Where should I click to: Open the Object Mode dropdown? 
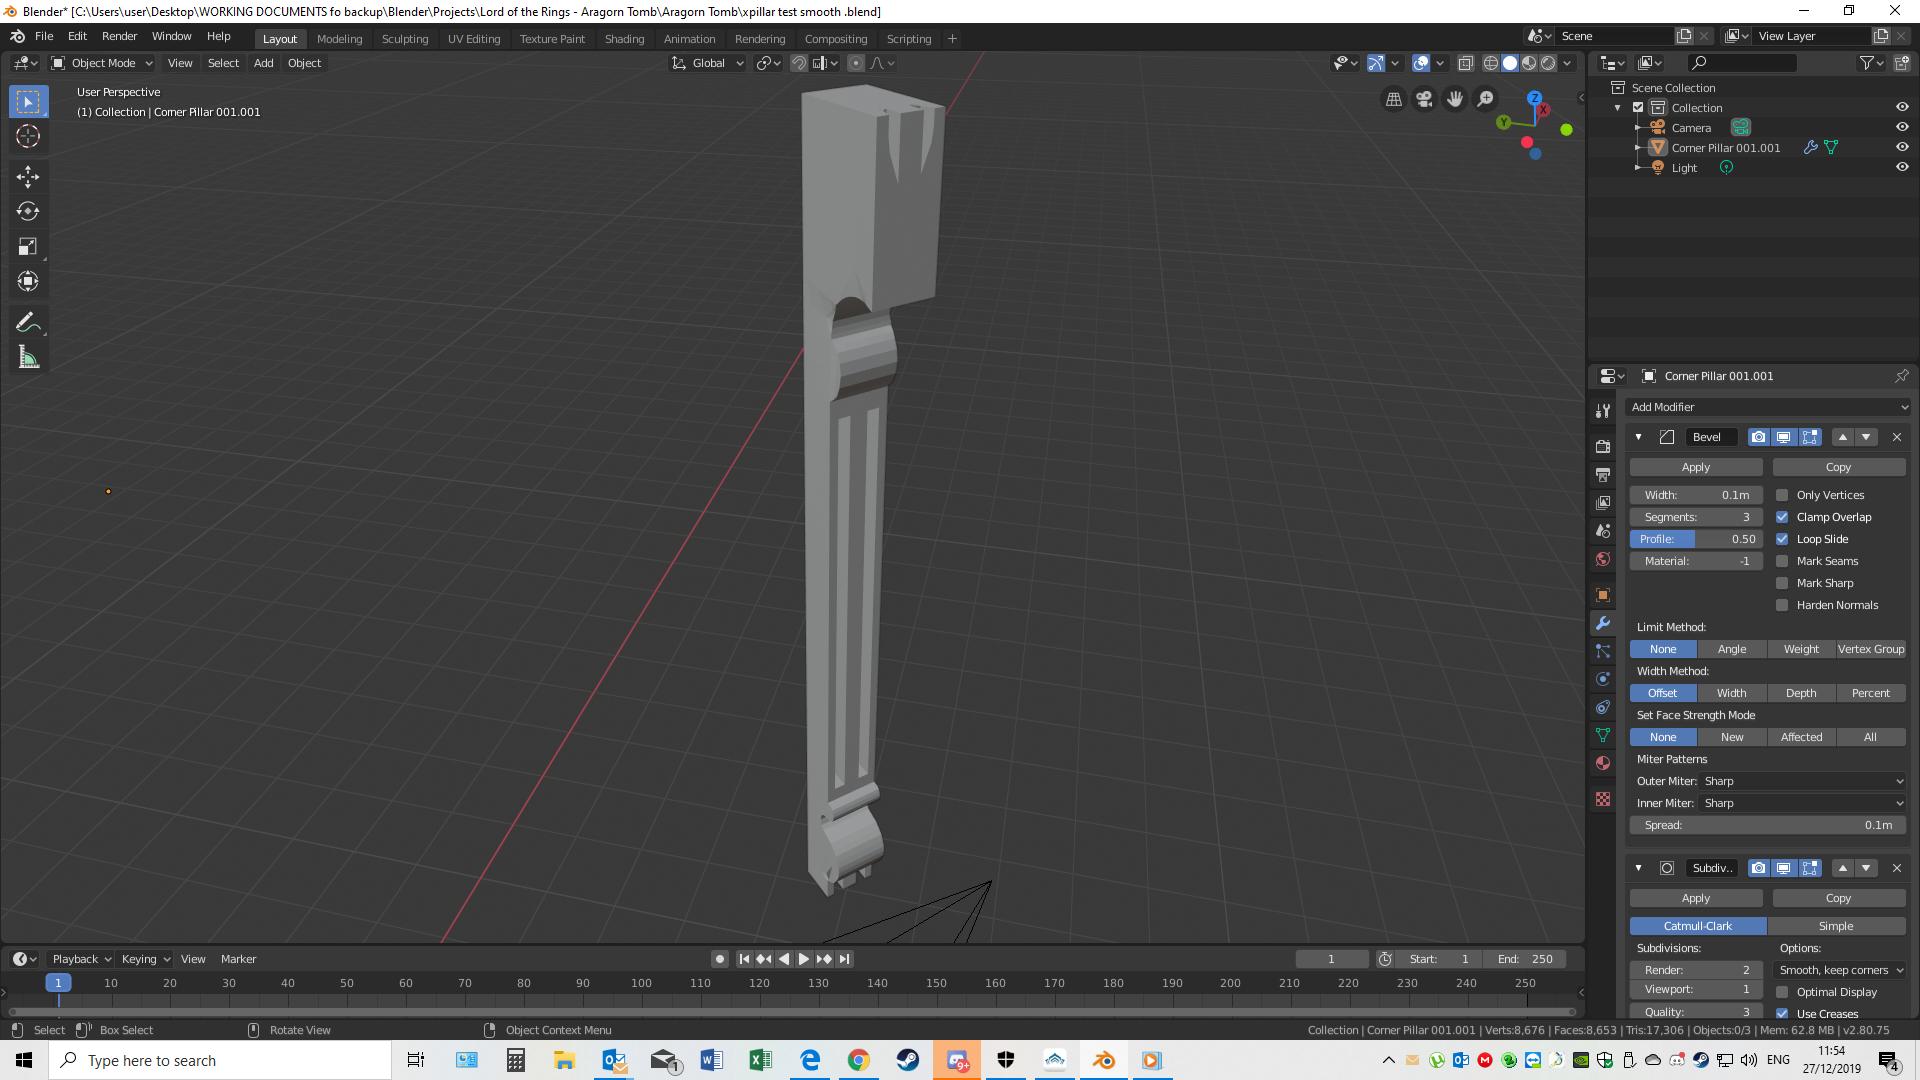[102, 63]
